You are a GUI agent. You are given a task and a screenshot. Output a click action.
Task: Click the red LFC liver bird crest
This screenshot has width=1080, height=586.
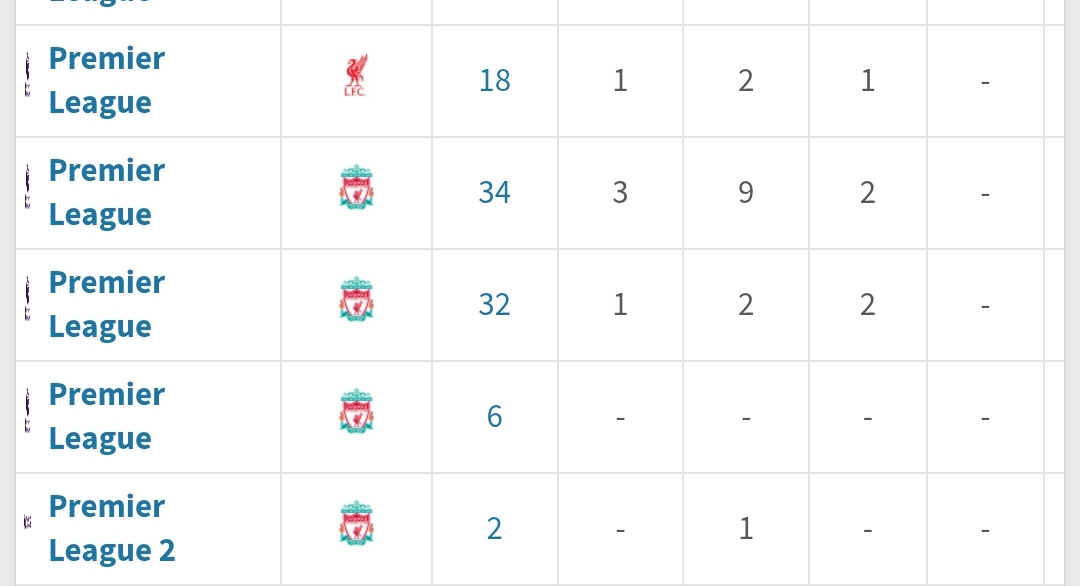coord(355,77)
